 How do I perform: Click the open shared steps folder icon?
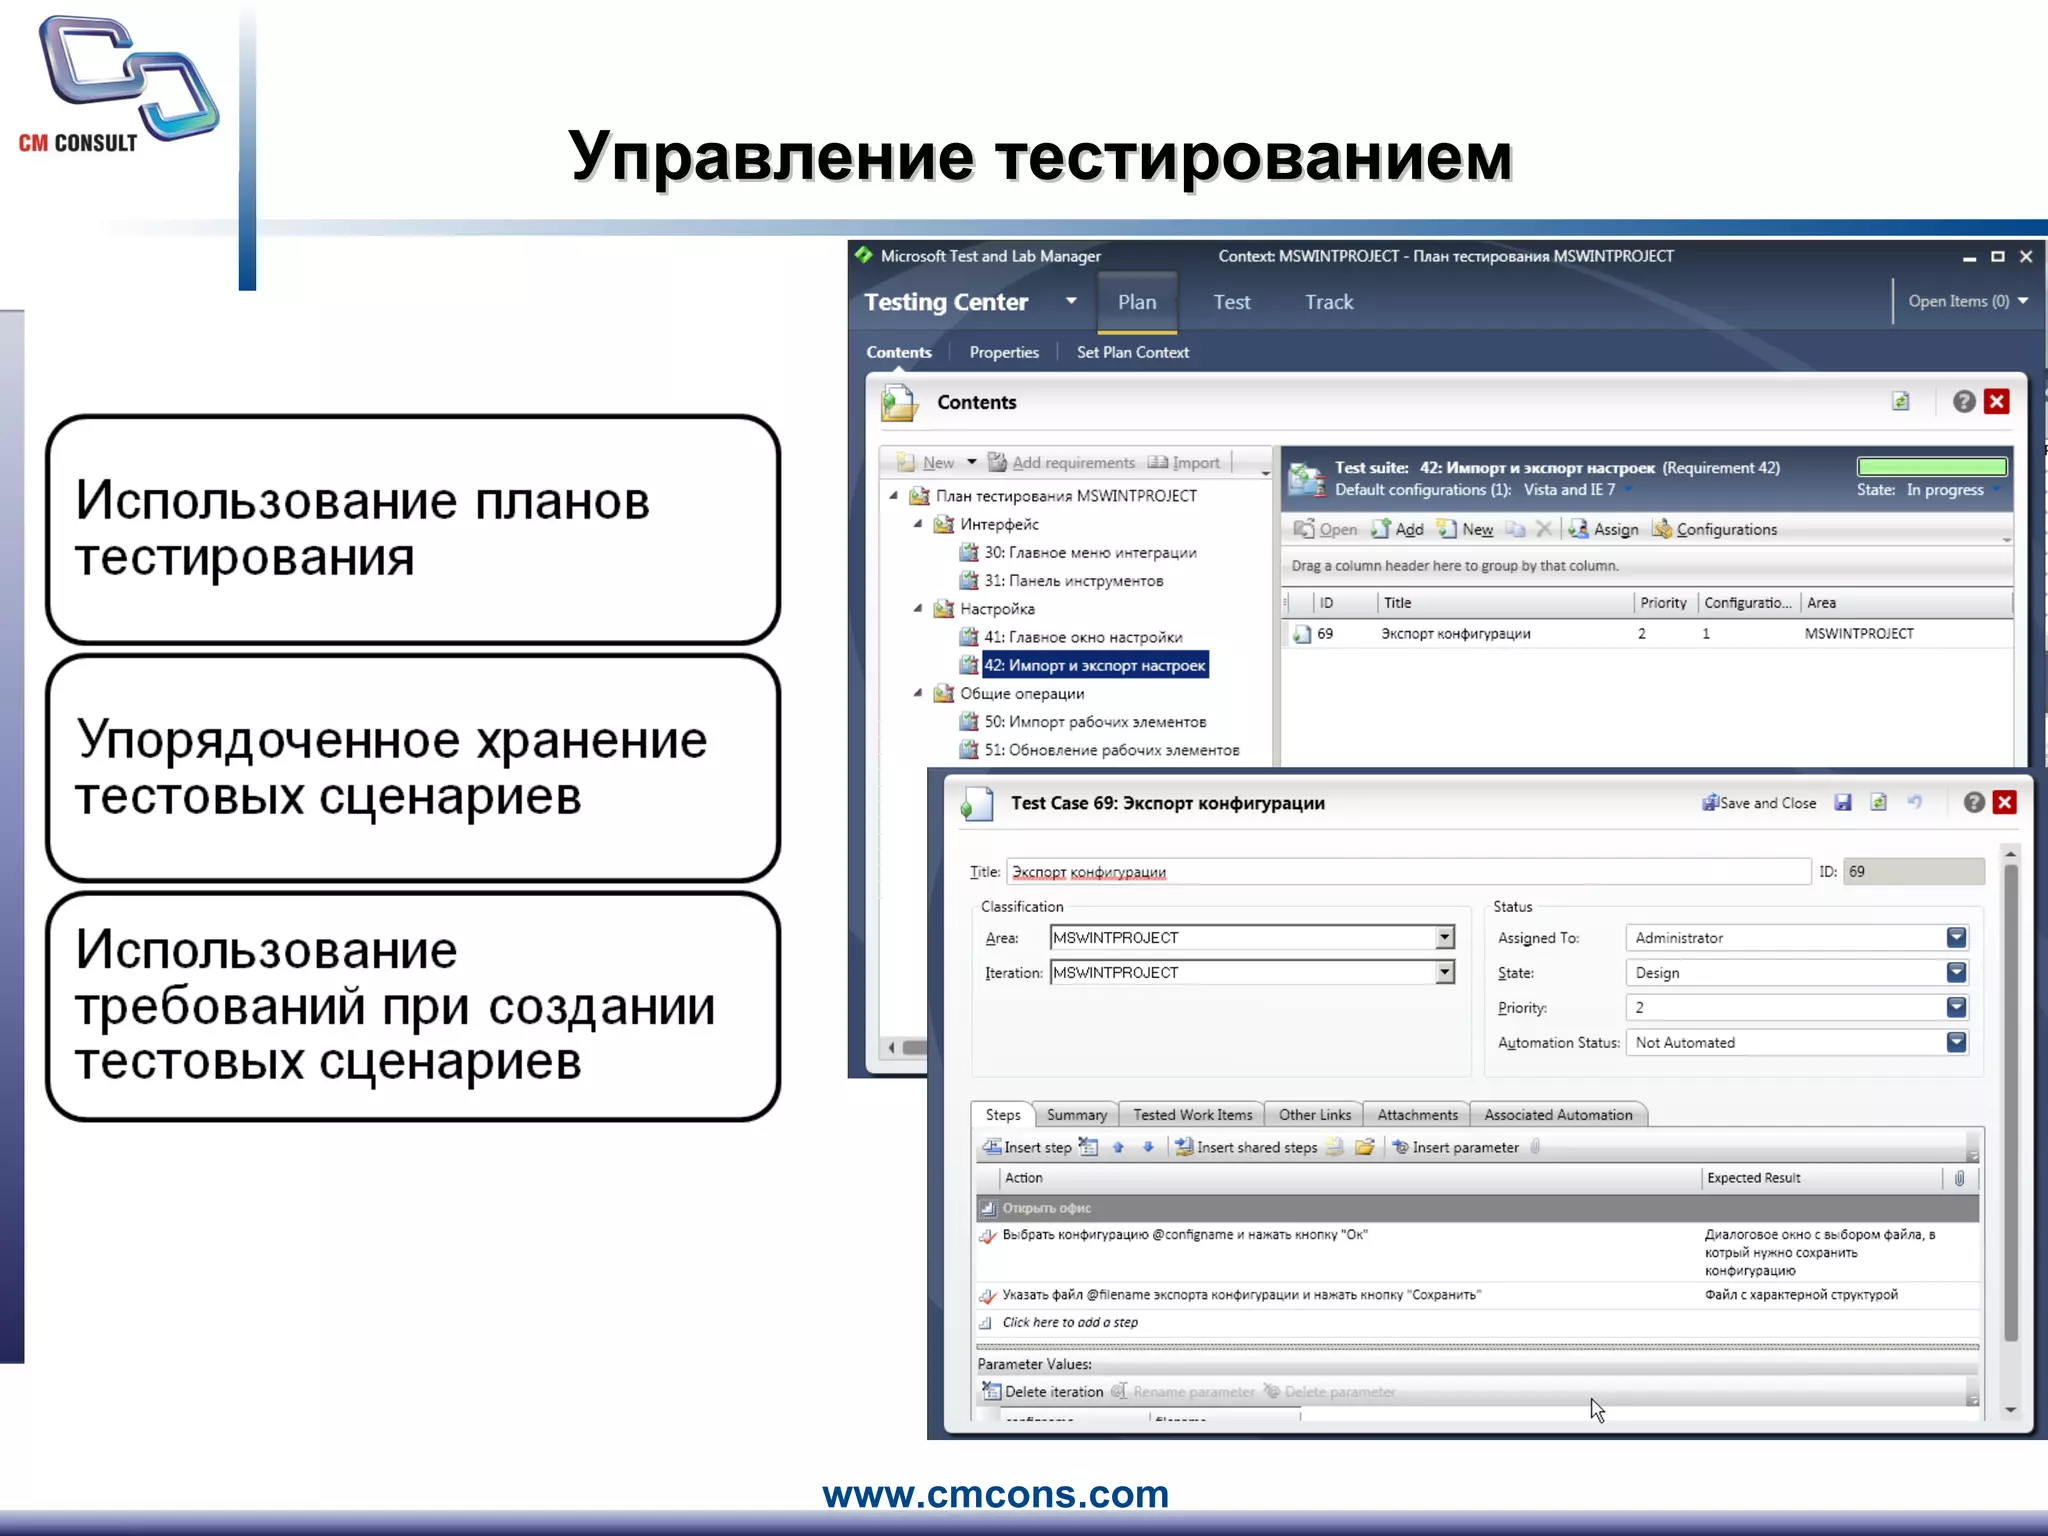pyautogui.click(x=1364, y=1147)
